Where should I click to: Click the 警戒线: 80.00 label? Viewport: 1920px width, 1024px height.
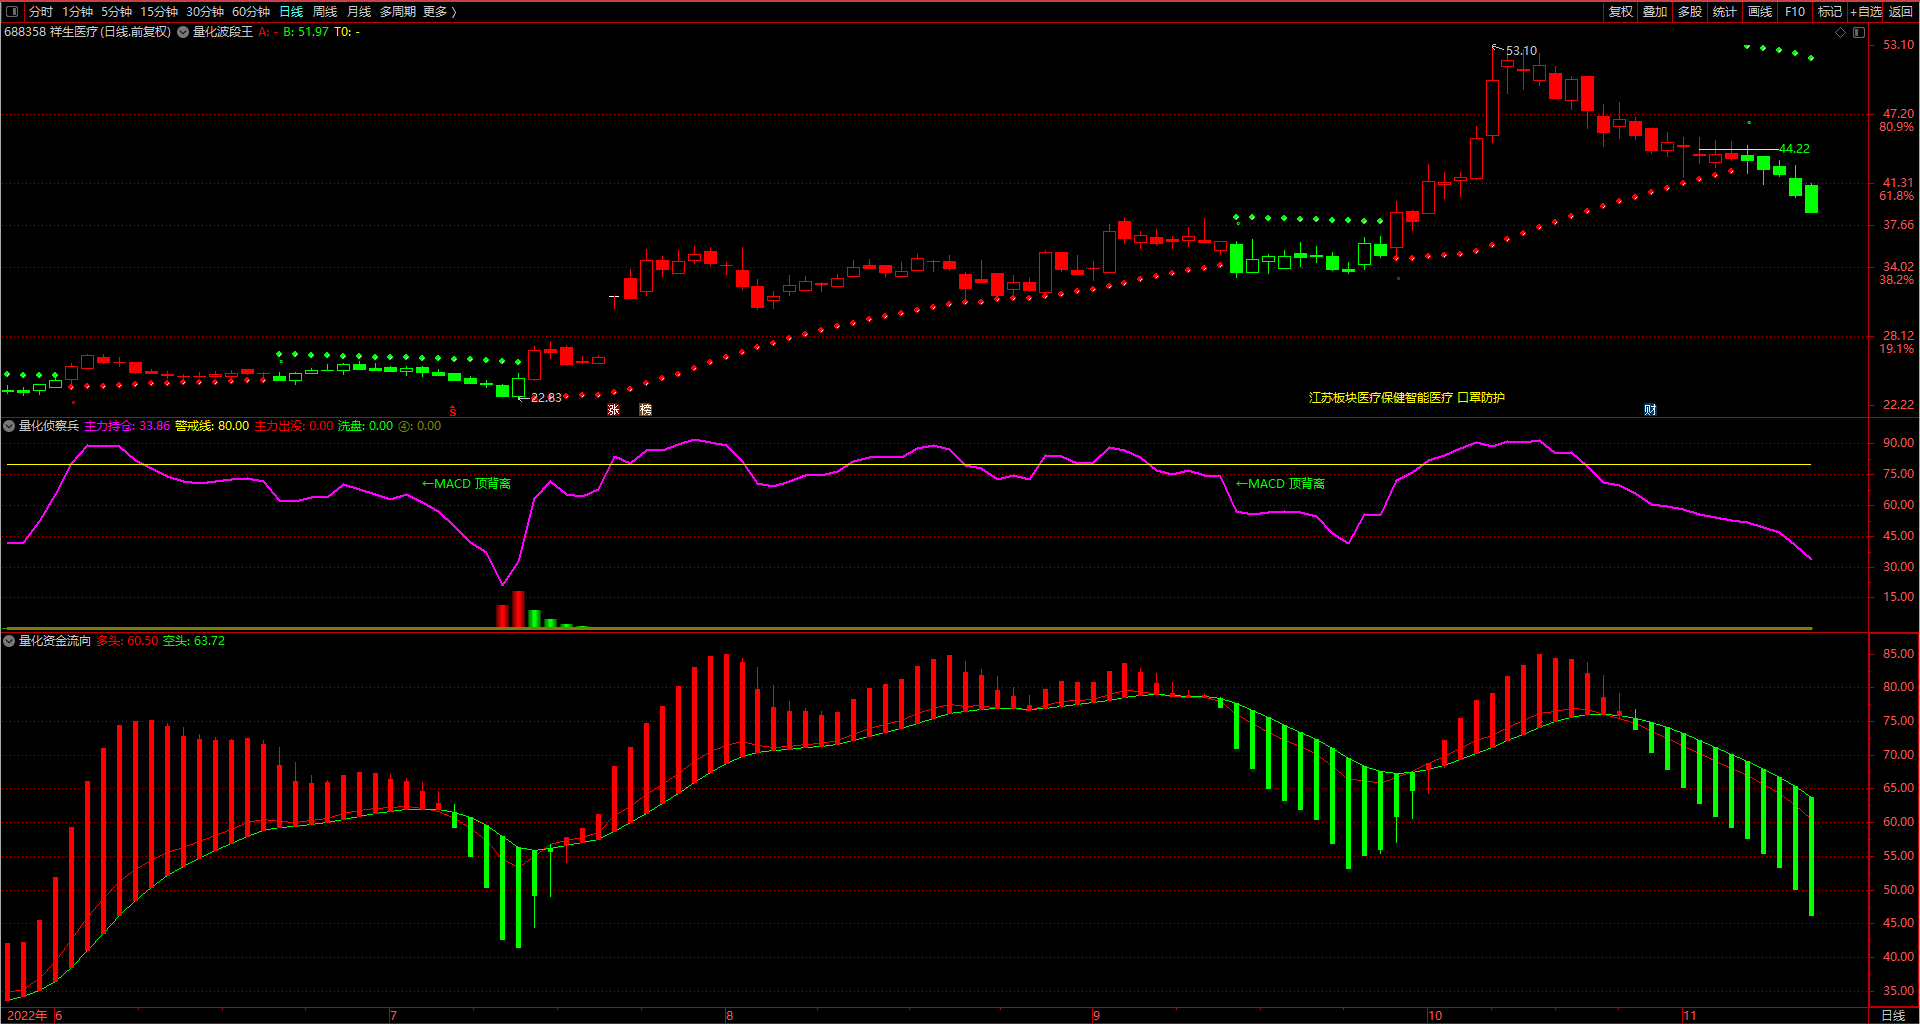[x=212, y=426]
